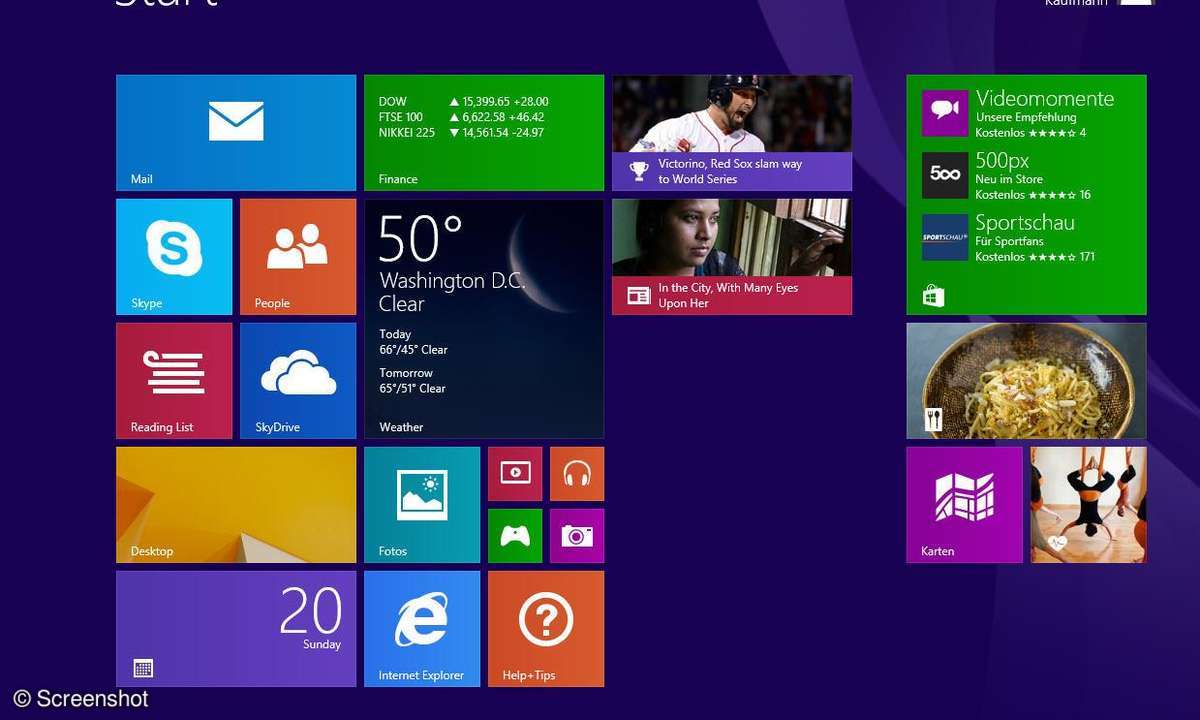Open the People tile
This screenshot has height=720, width=1200.
pos(298,257)
